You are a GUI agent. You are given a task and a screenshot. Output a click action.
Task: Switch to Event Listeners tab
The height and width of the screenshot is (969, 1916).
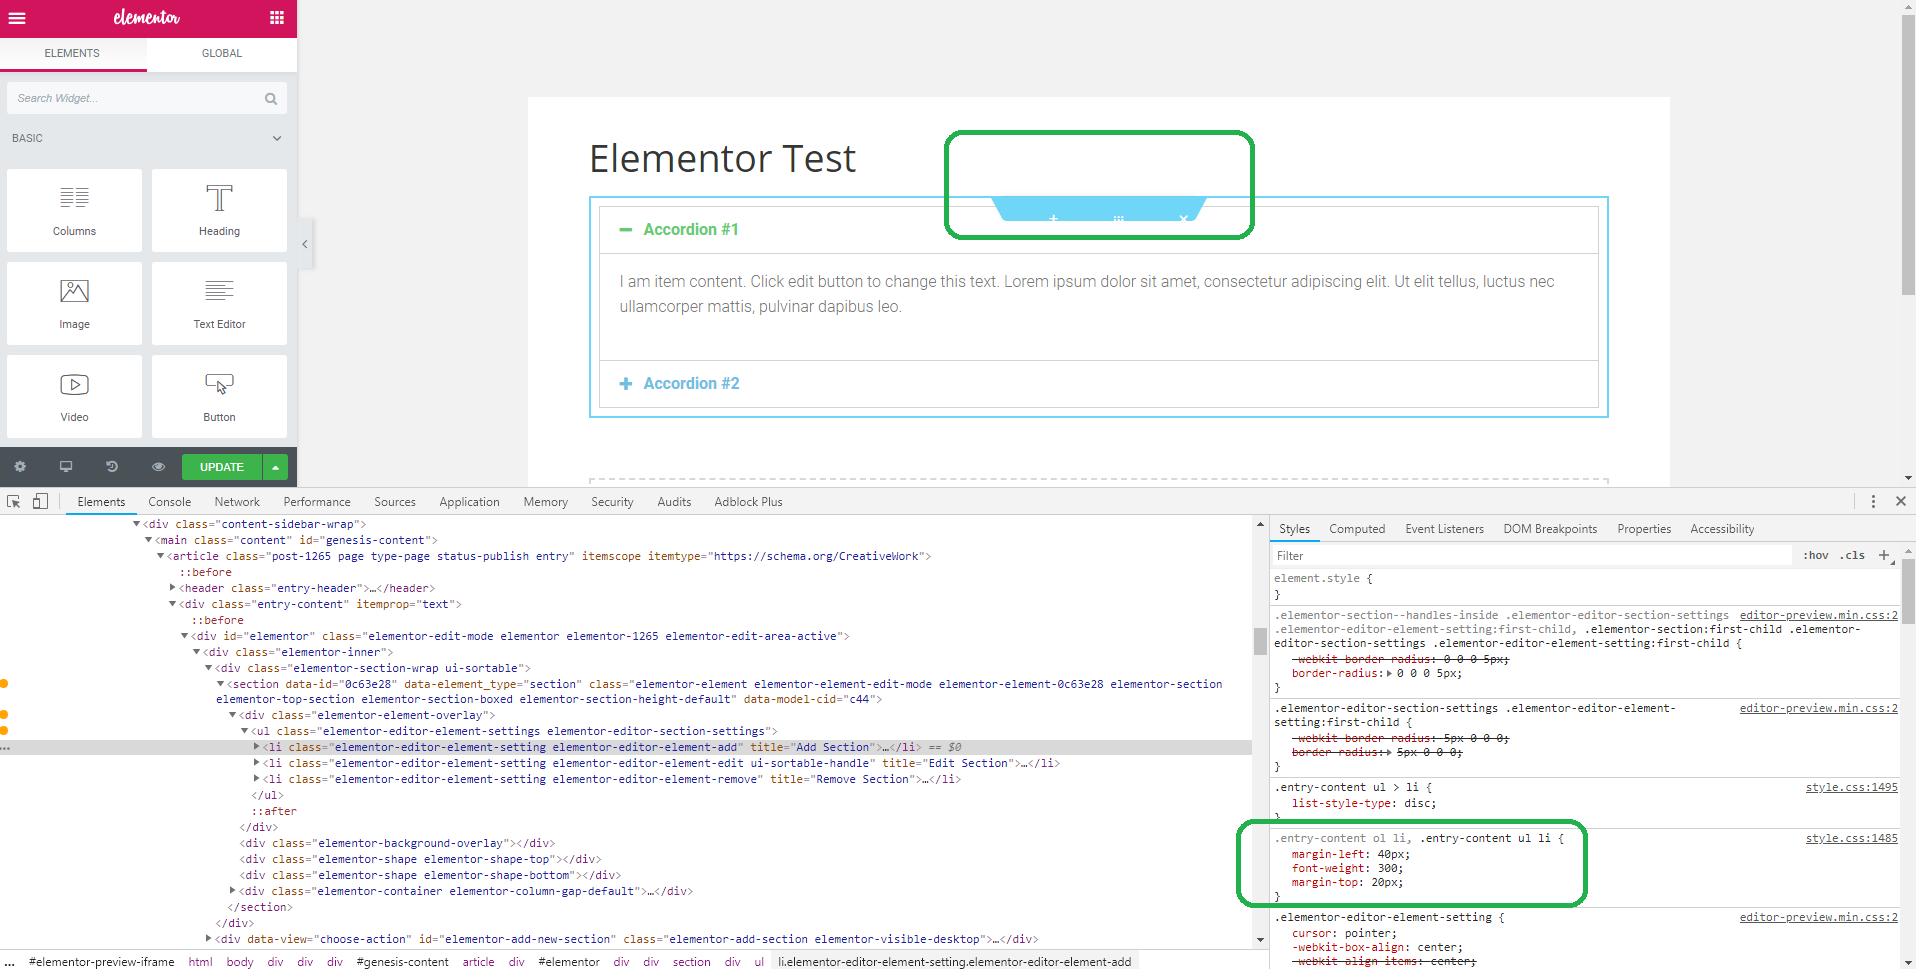coord(1444,529)
